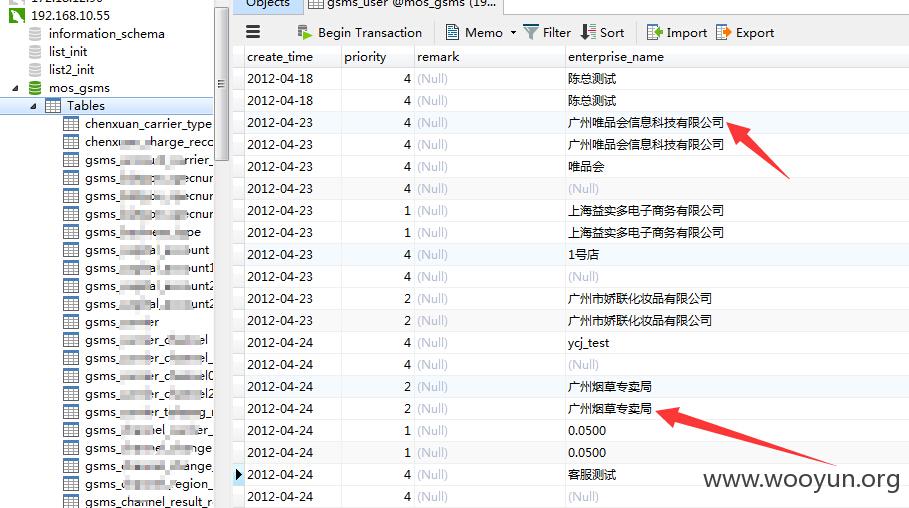This screenshot has height=508, width=909.
Task: Select the list2_init database
Action: coord(71,70)
